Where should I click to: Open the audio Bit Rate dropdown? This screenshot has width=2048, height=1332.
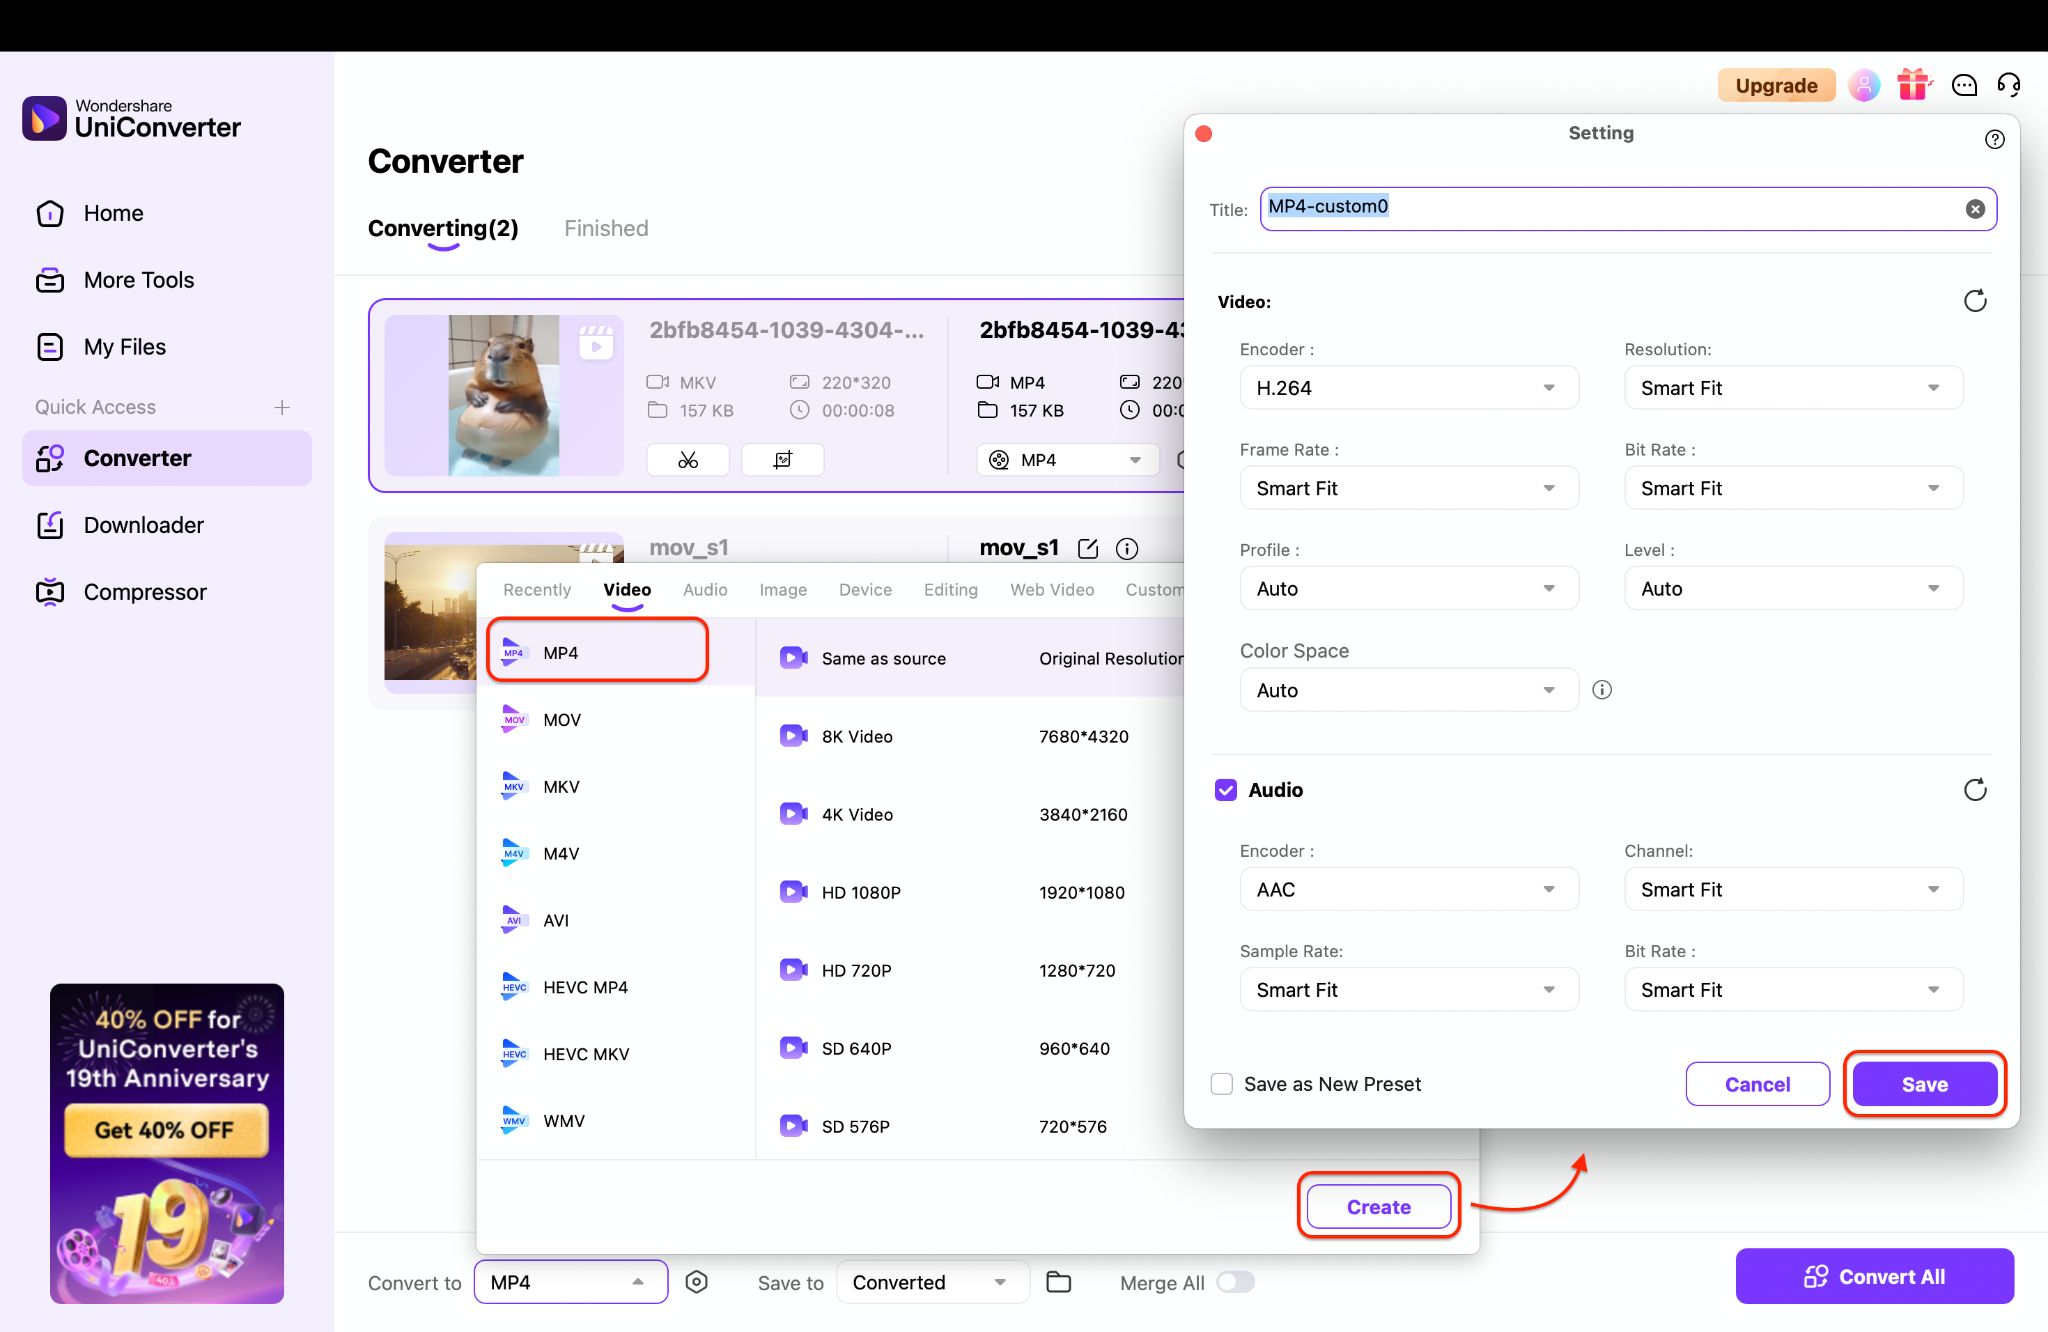click(x=1794, y=990)
